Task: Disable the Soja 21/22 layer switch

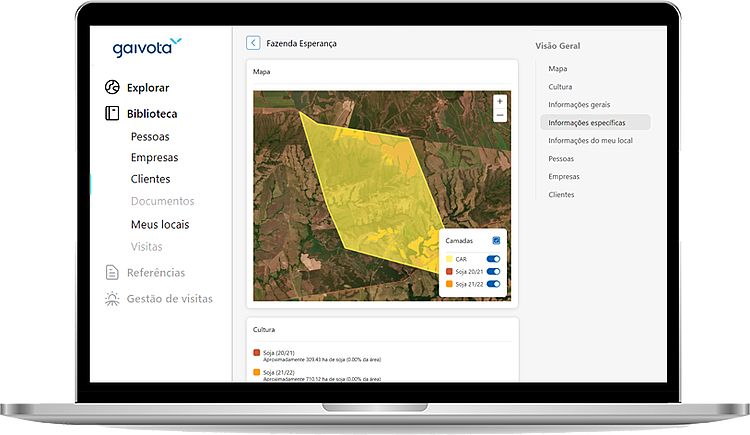Action: click(x=493, y=284)
